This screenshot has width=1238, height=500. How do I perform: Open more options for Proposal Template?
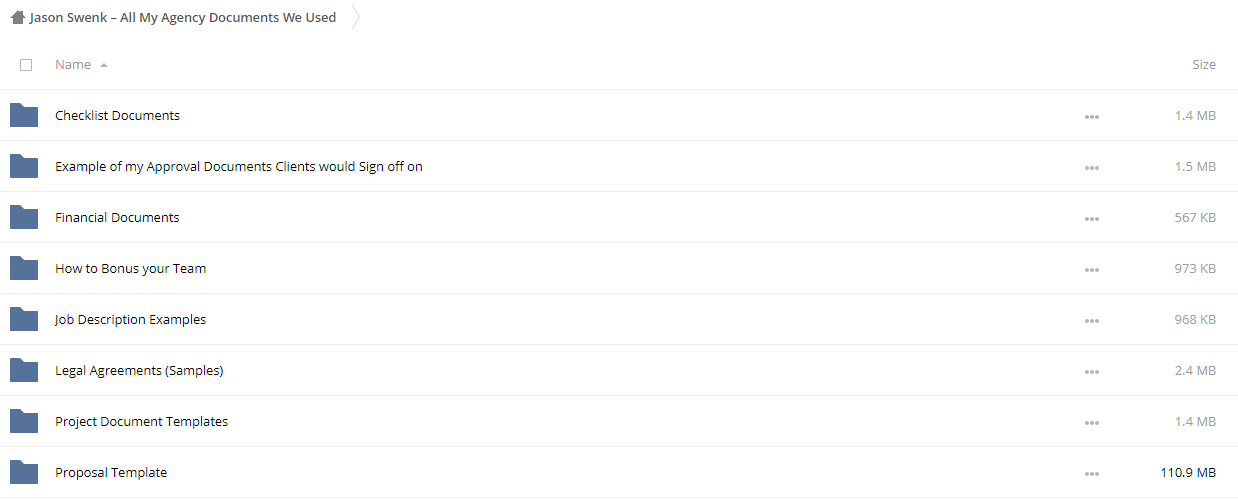pyautogui.click(x=1091, y=474)
